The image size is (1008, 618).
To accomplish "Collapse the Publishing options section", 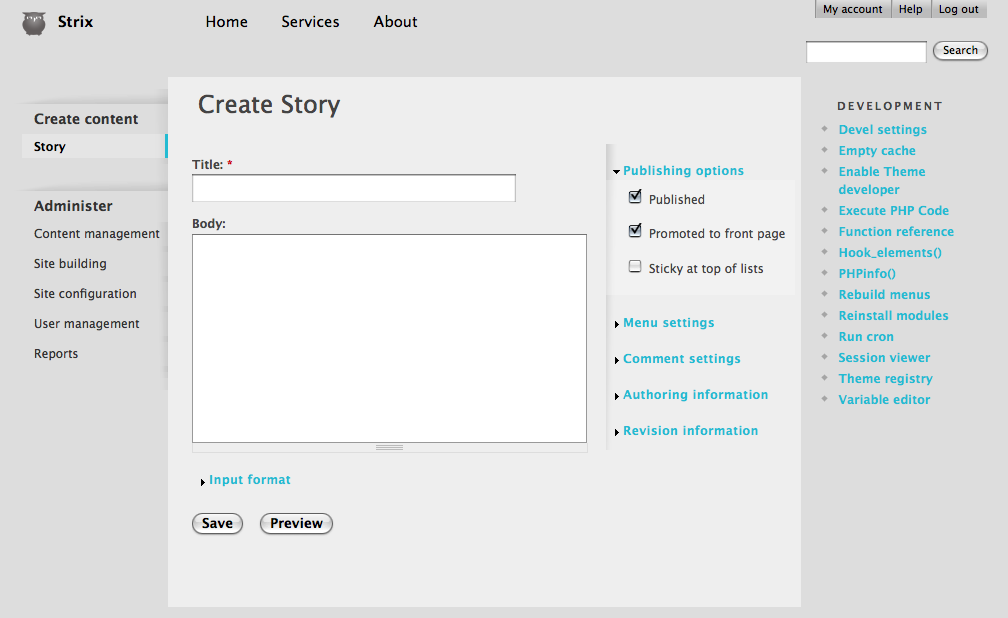I will pos(683,171).
